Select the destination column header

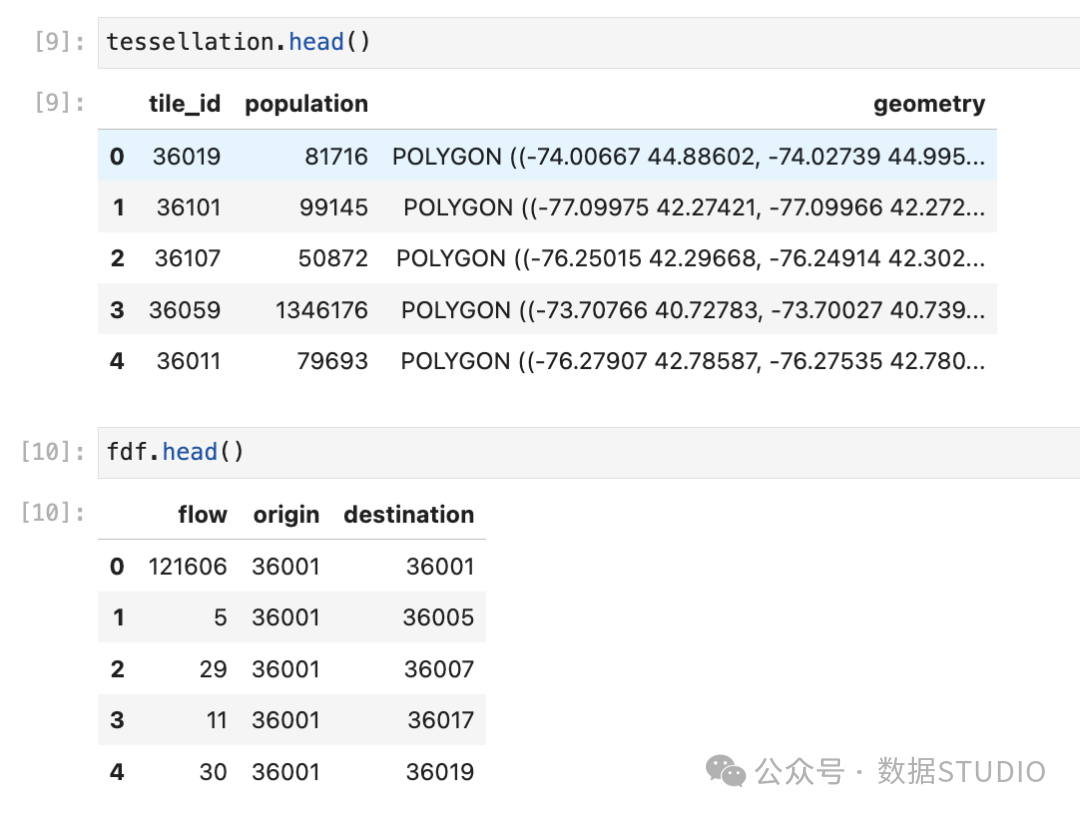click(409, 514)
